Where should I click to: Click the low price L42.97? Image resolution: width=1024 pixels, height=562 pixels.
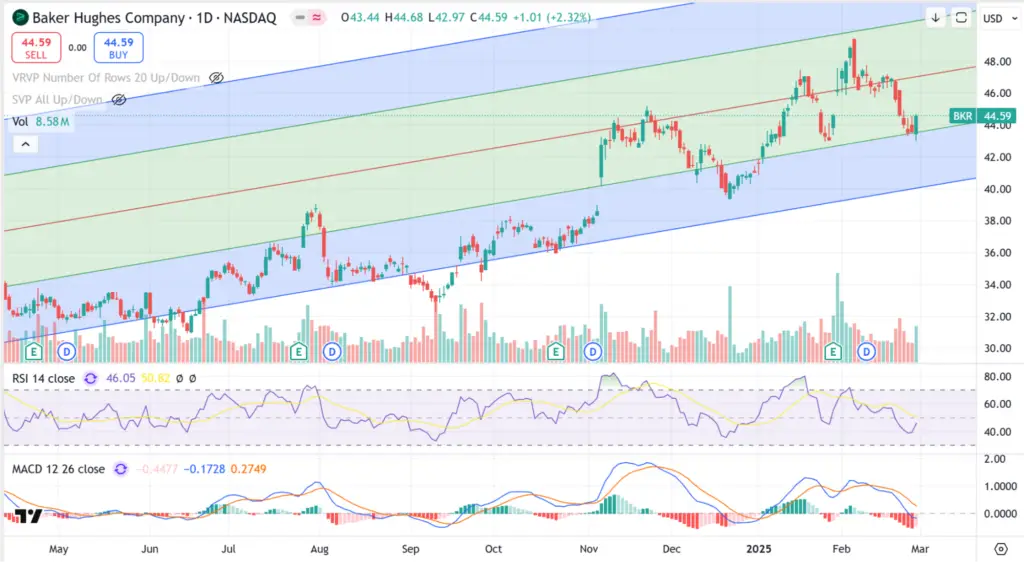[447, 18]
